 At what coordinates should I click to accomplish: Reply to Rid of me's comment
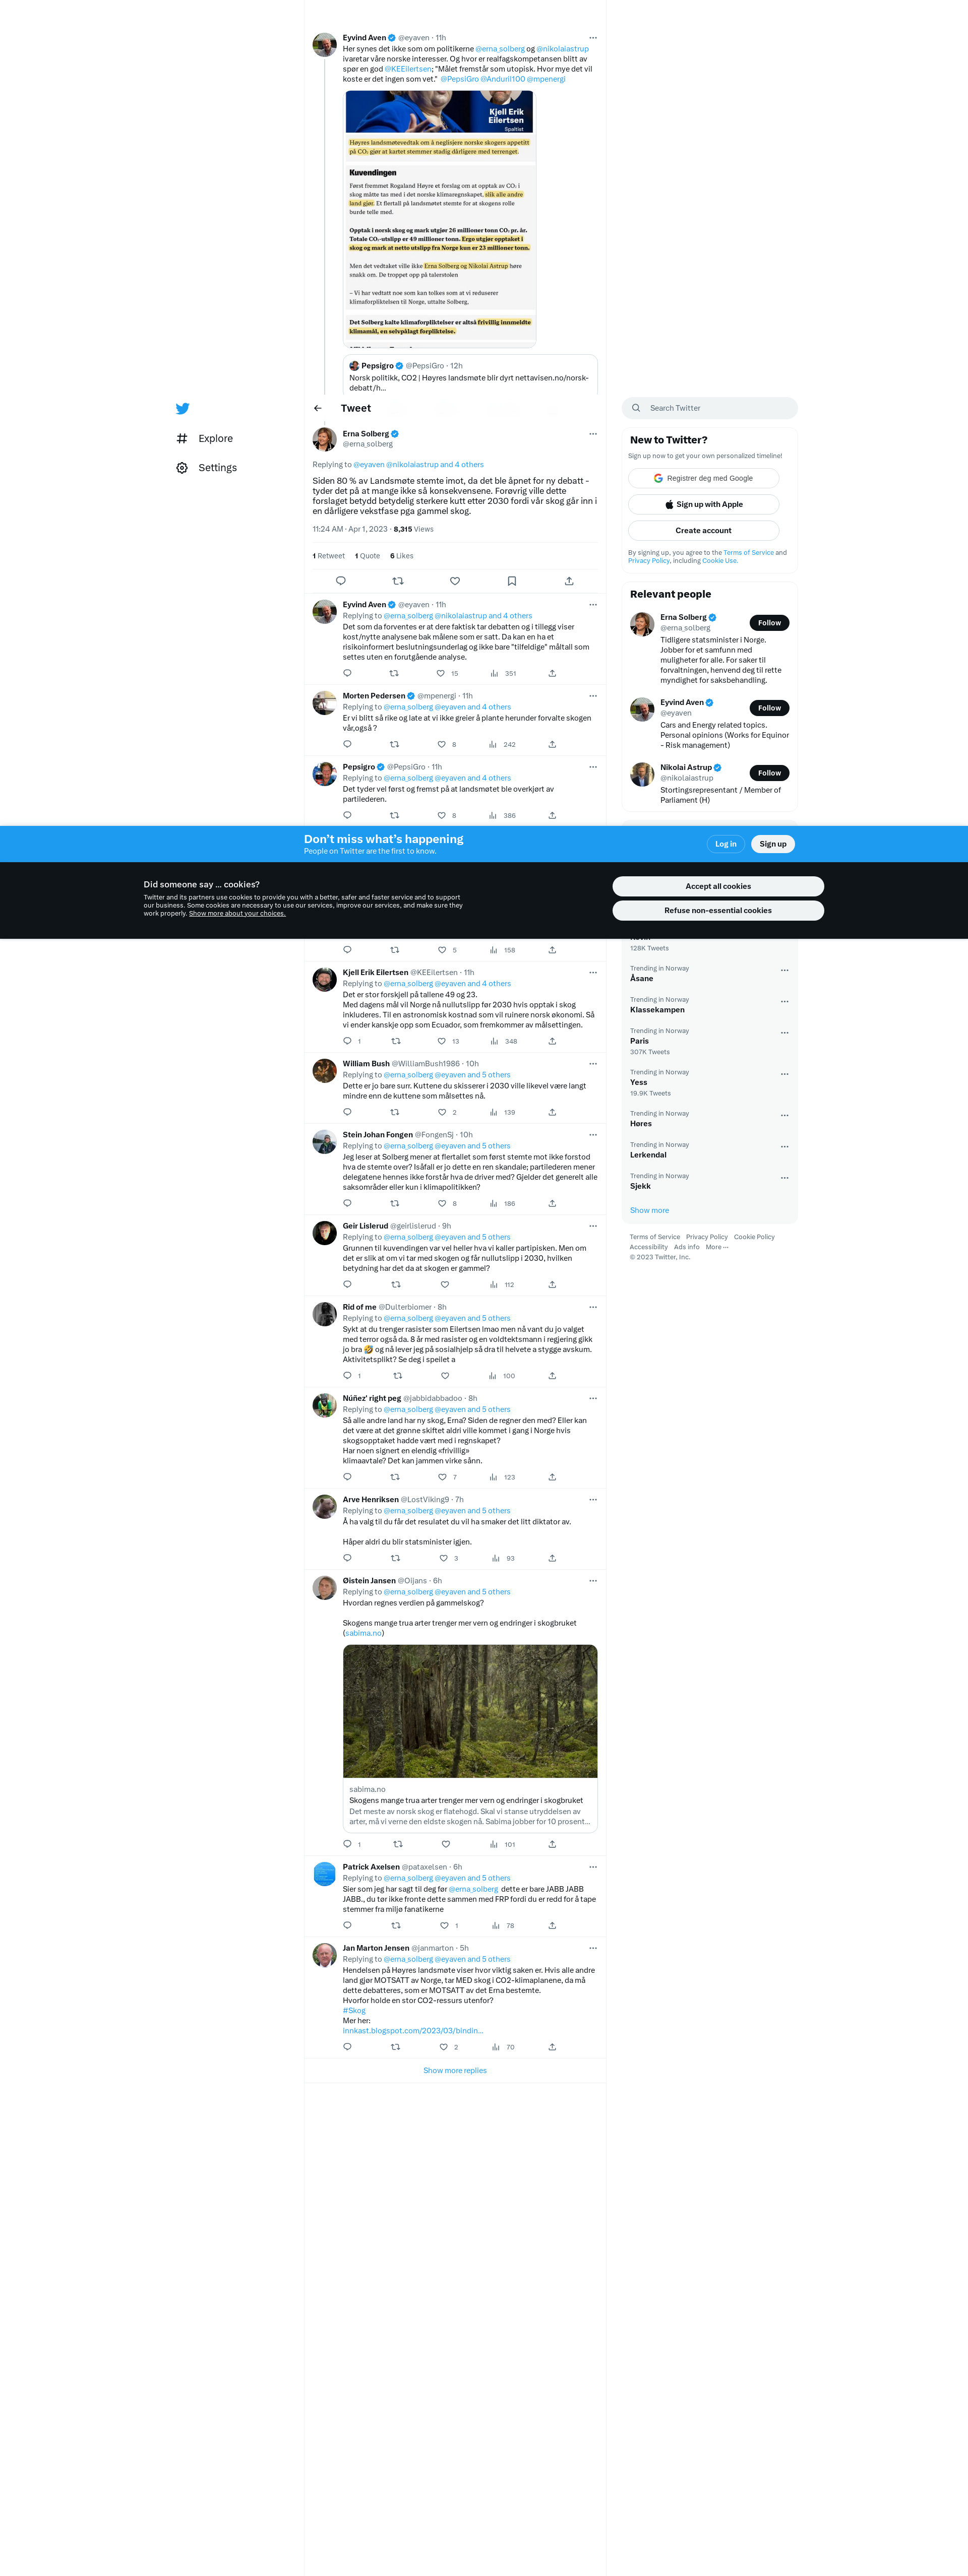point(347,1375)
